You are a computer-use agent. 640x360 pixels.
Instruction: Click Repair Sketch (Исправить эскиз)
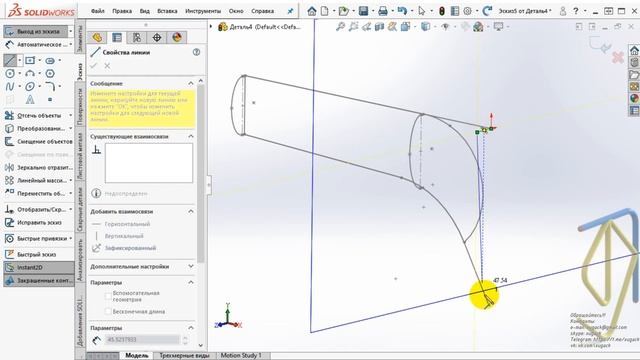point(33,222)
